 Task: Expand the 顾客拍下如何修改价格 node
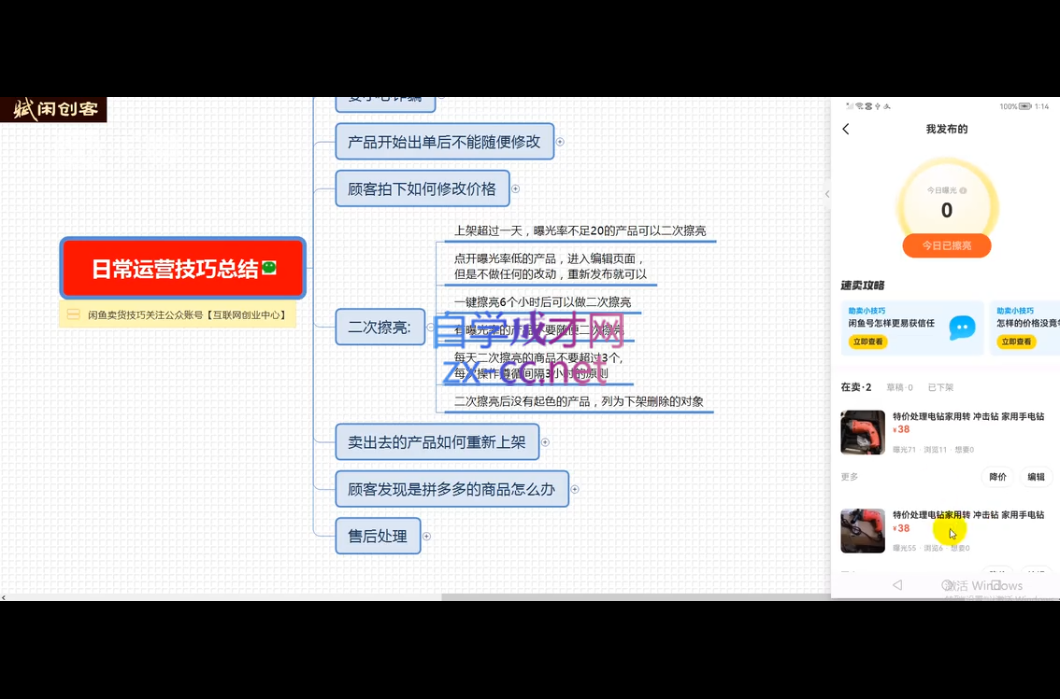tap(516, 189)
